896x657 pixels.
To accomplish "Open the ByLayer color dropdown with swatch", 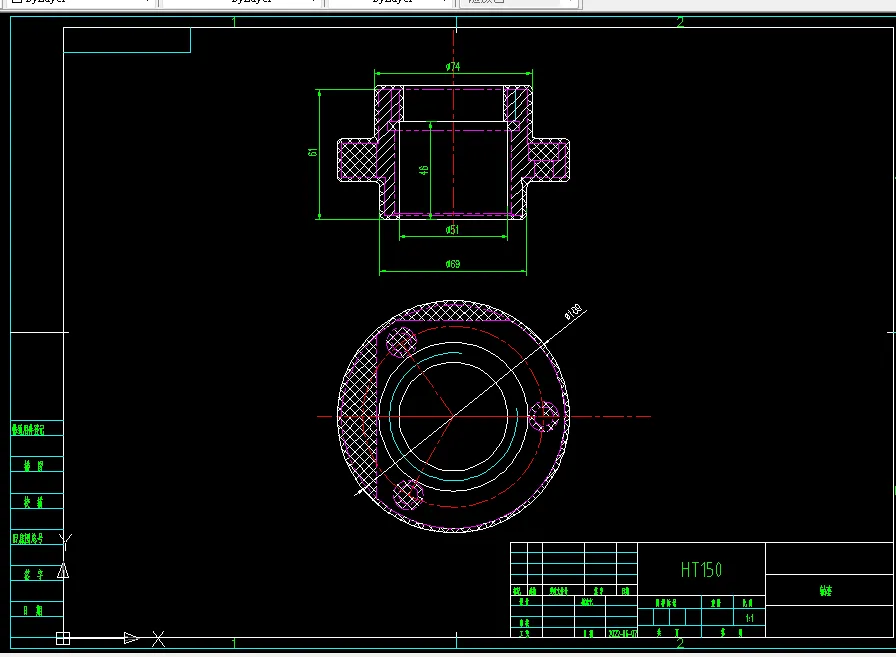I will [x=80, y=2].
